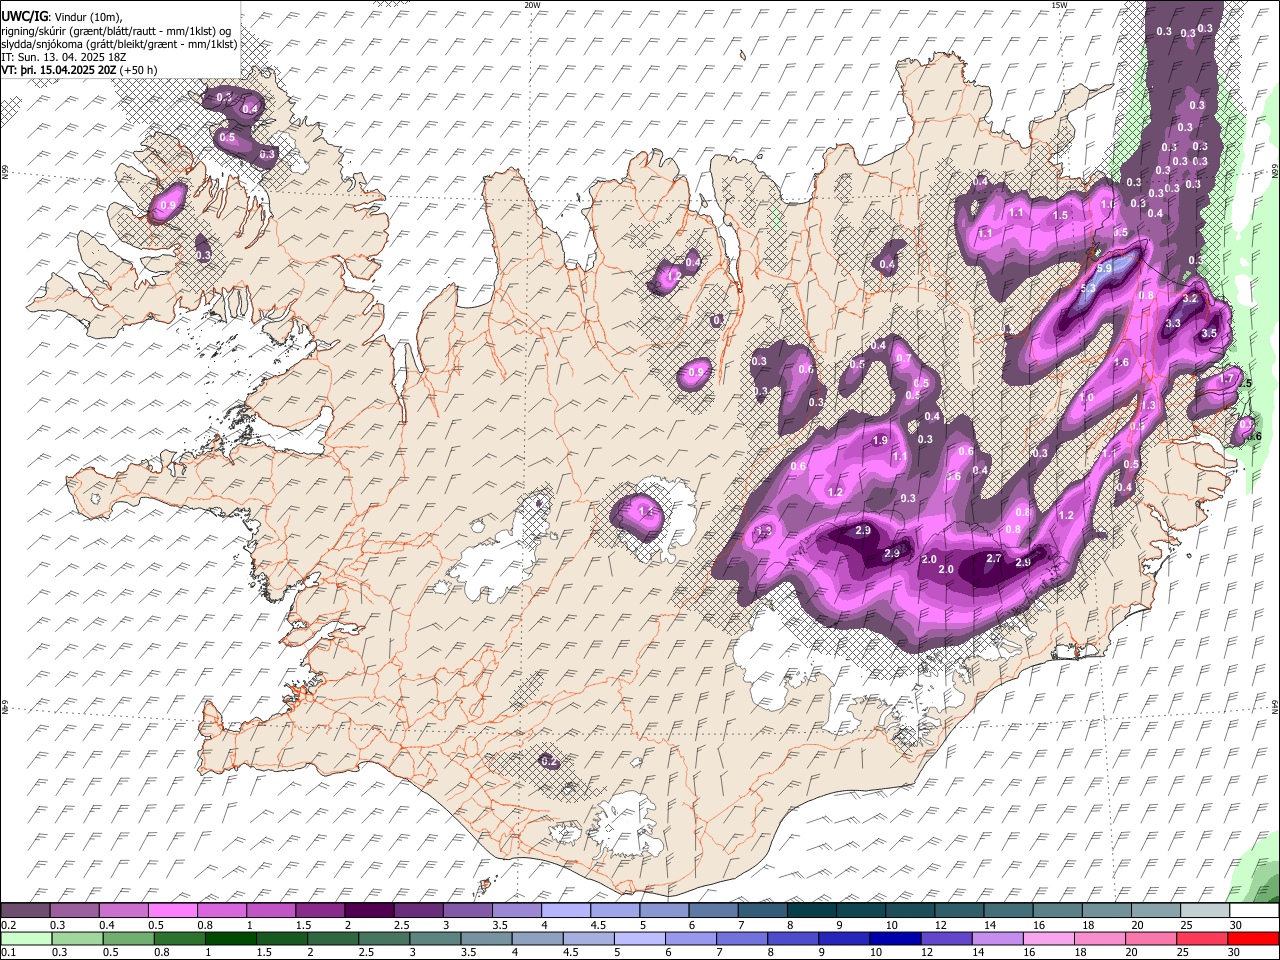Screen dimensions: 1280x960
Task: Click the '15W' longitude label
Action: point(1059,5)
